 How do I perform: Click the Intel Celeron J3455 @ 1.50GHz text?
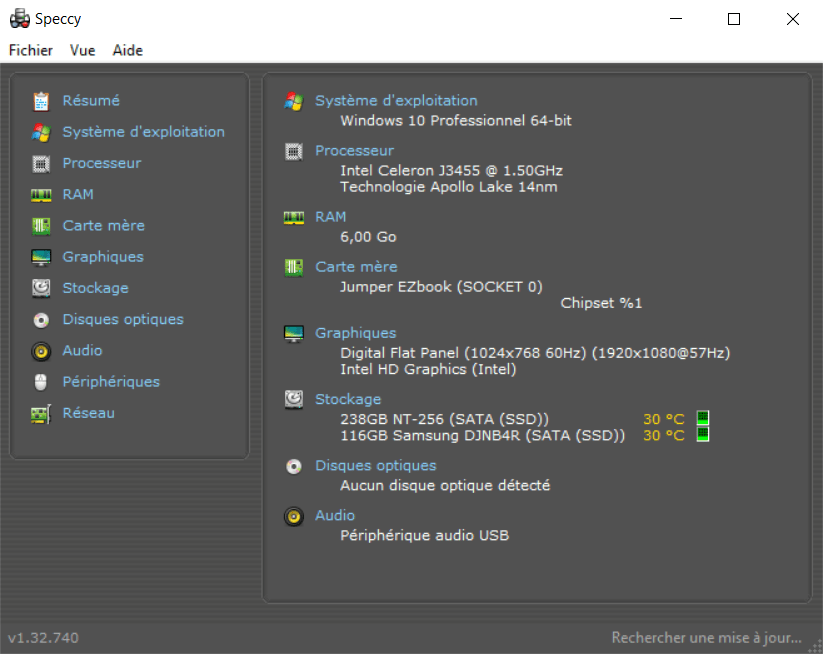pyautogui.click(x=451, y=171)
